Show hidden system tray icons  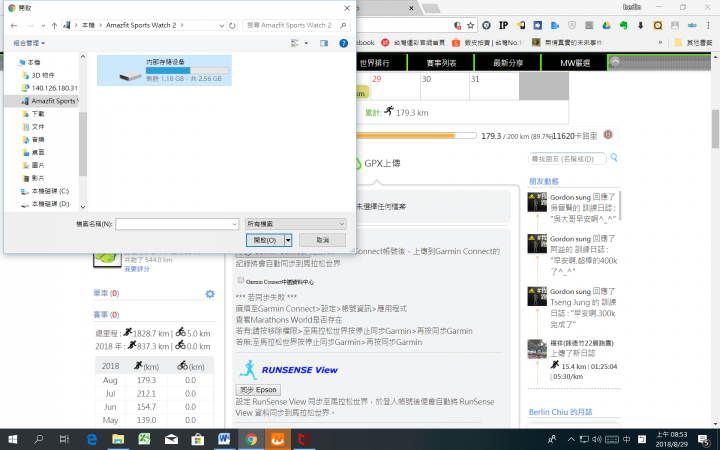[x=571, y=439]
